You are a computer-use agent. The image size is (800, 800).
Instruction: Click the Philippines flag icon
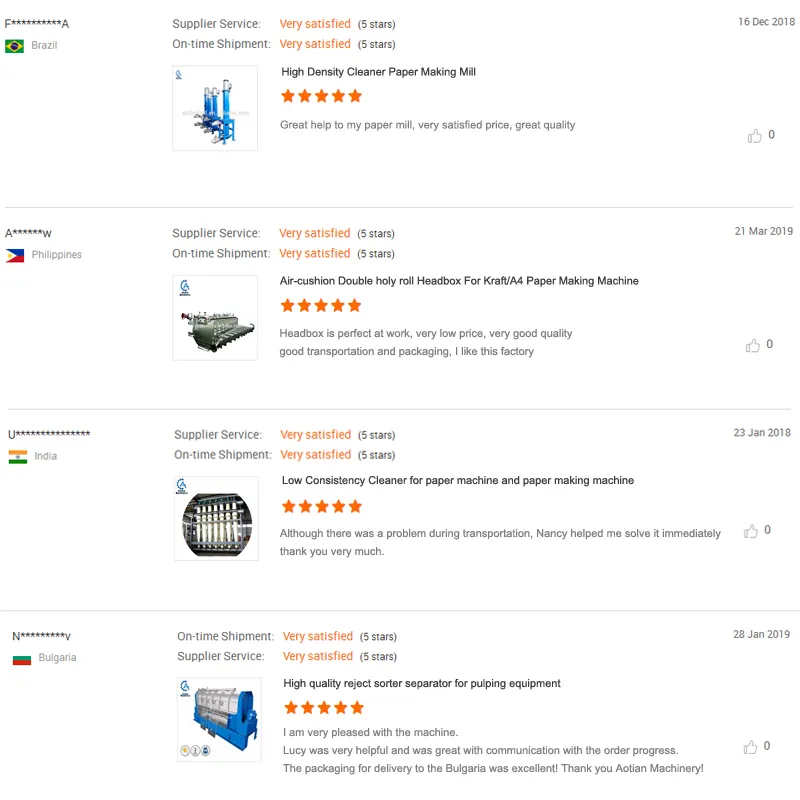coord(15,256)
